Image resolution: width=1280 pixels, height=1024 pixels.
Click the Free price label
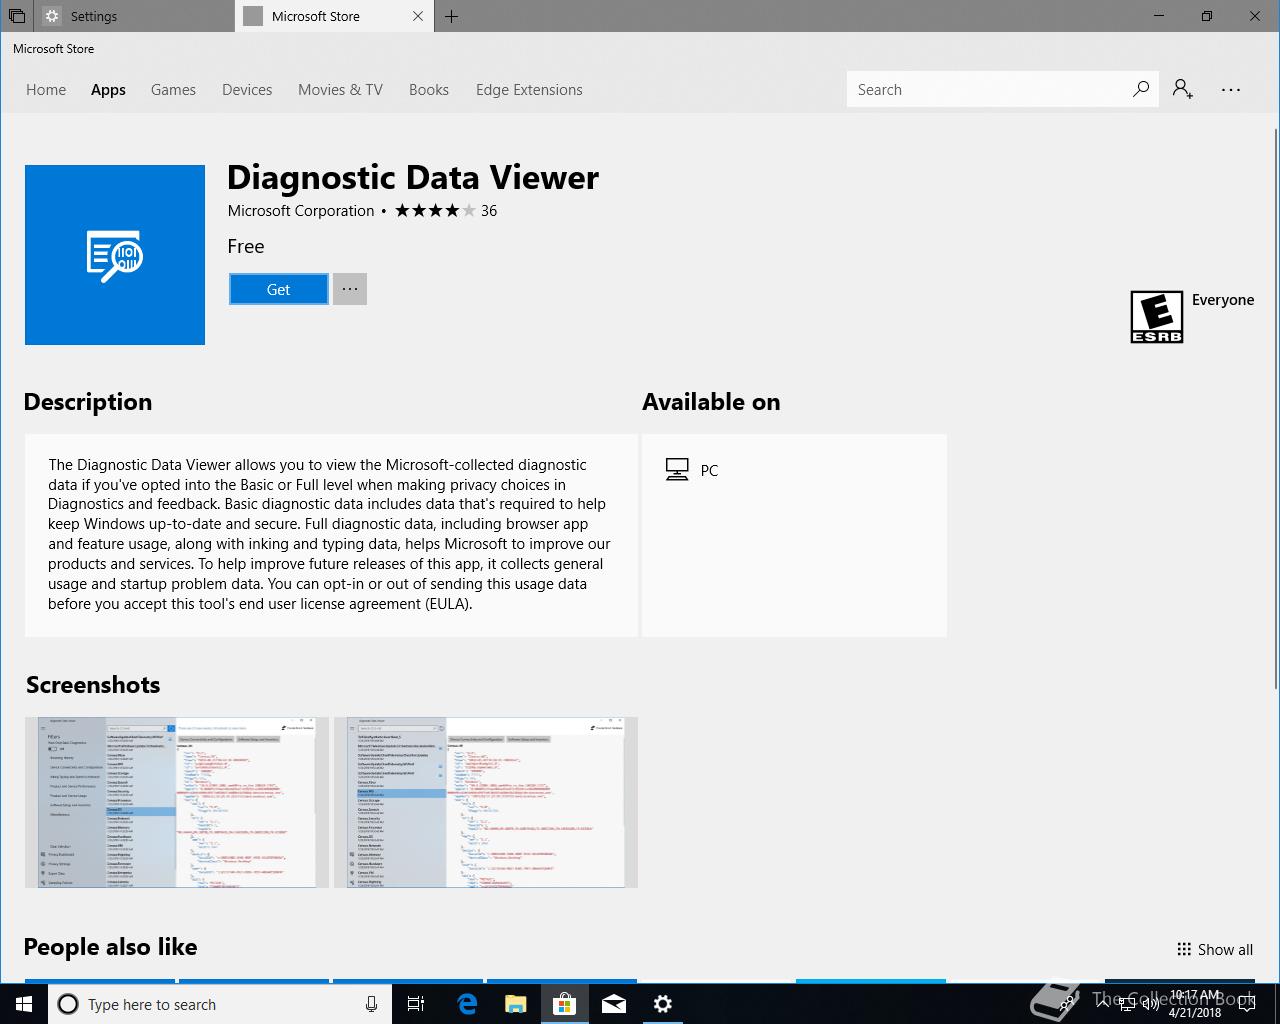246,246
